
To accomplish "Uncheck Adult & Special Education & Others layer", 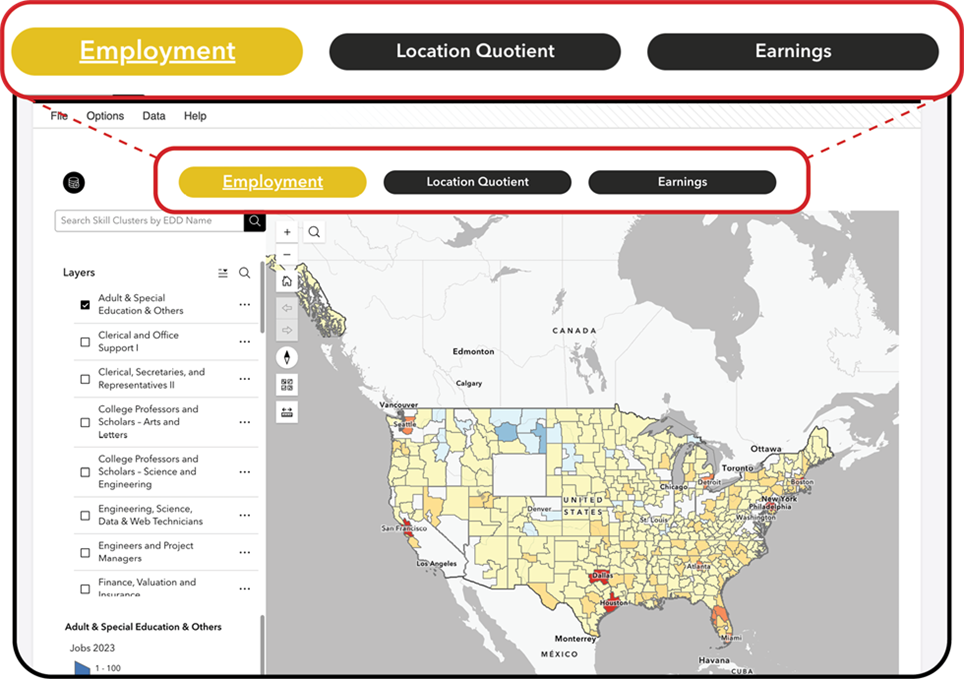I will pyautogui.click(x=85, y=305).
